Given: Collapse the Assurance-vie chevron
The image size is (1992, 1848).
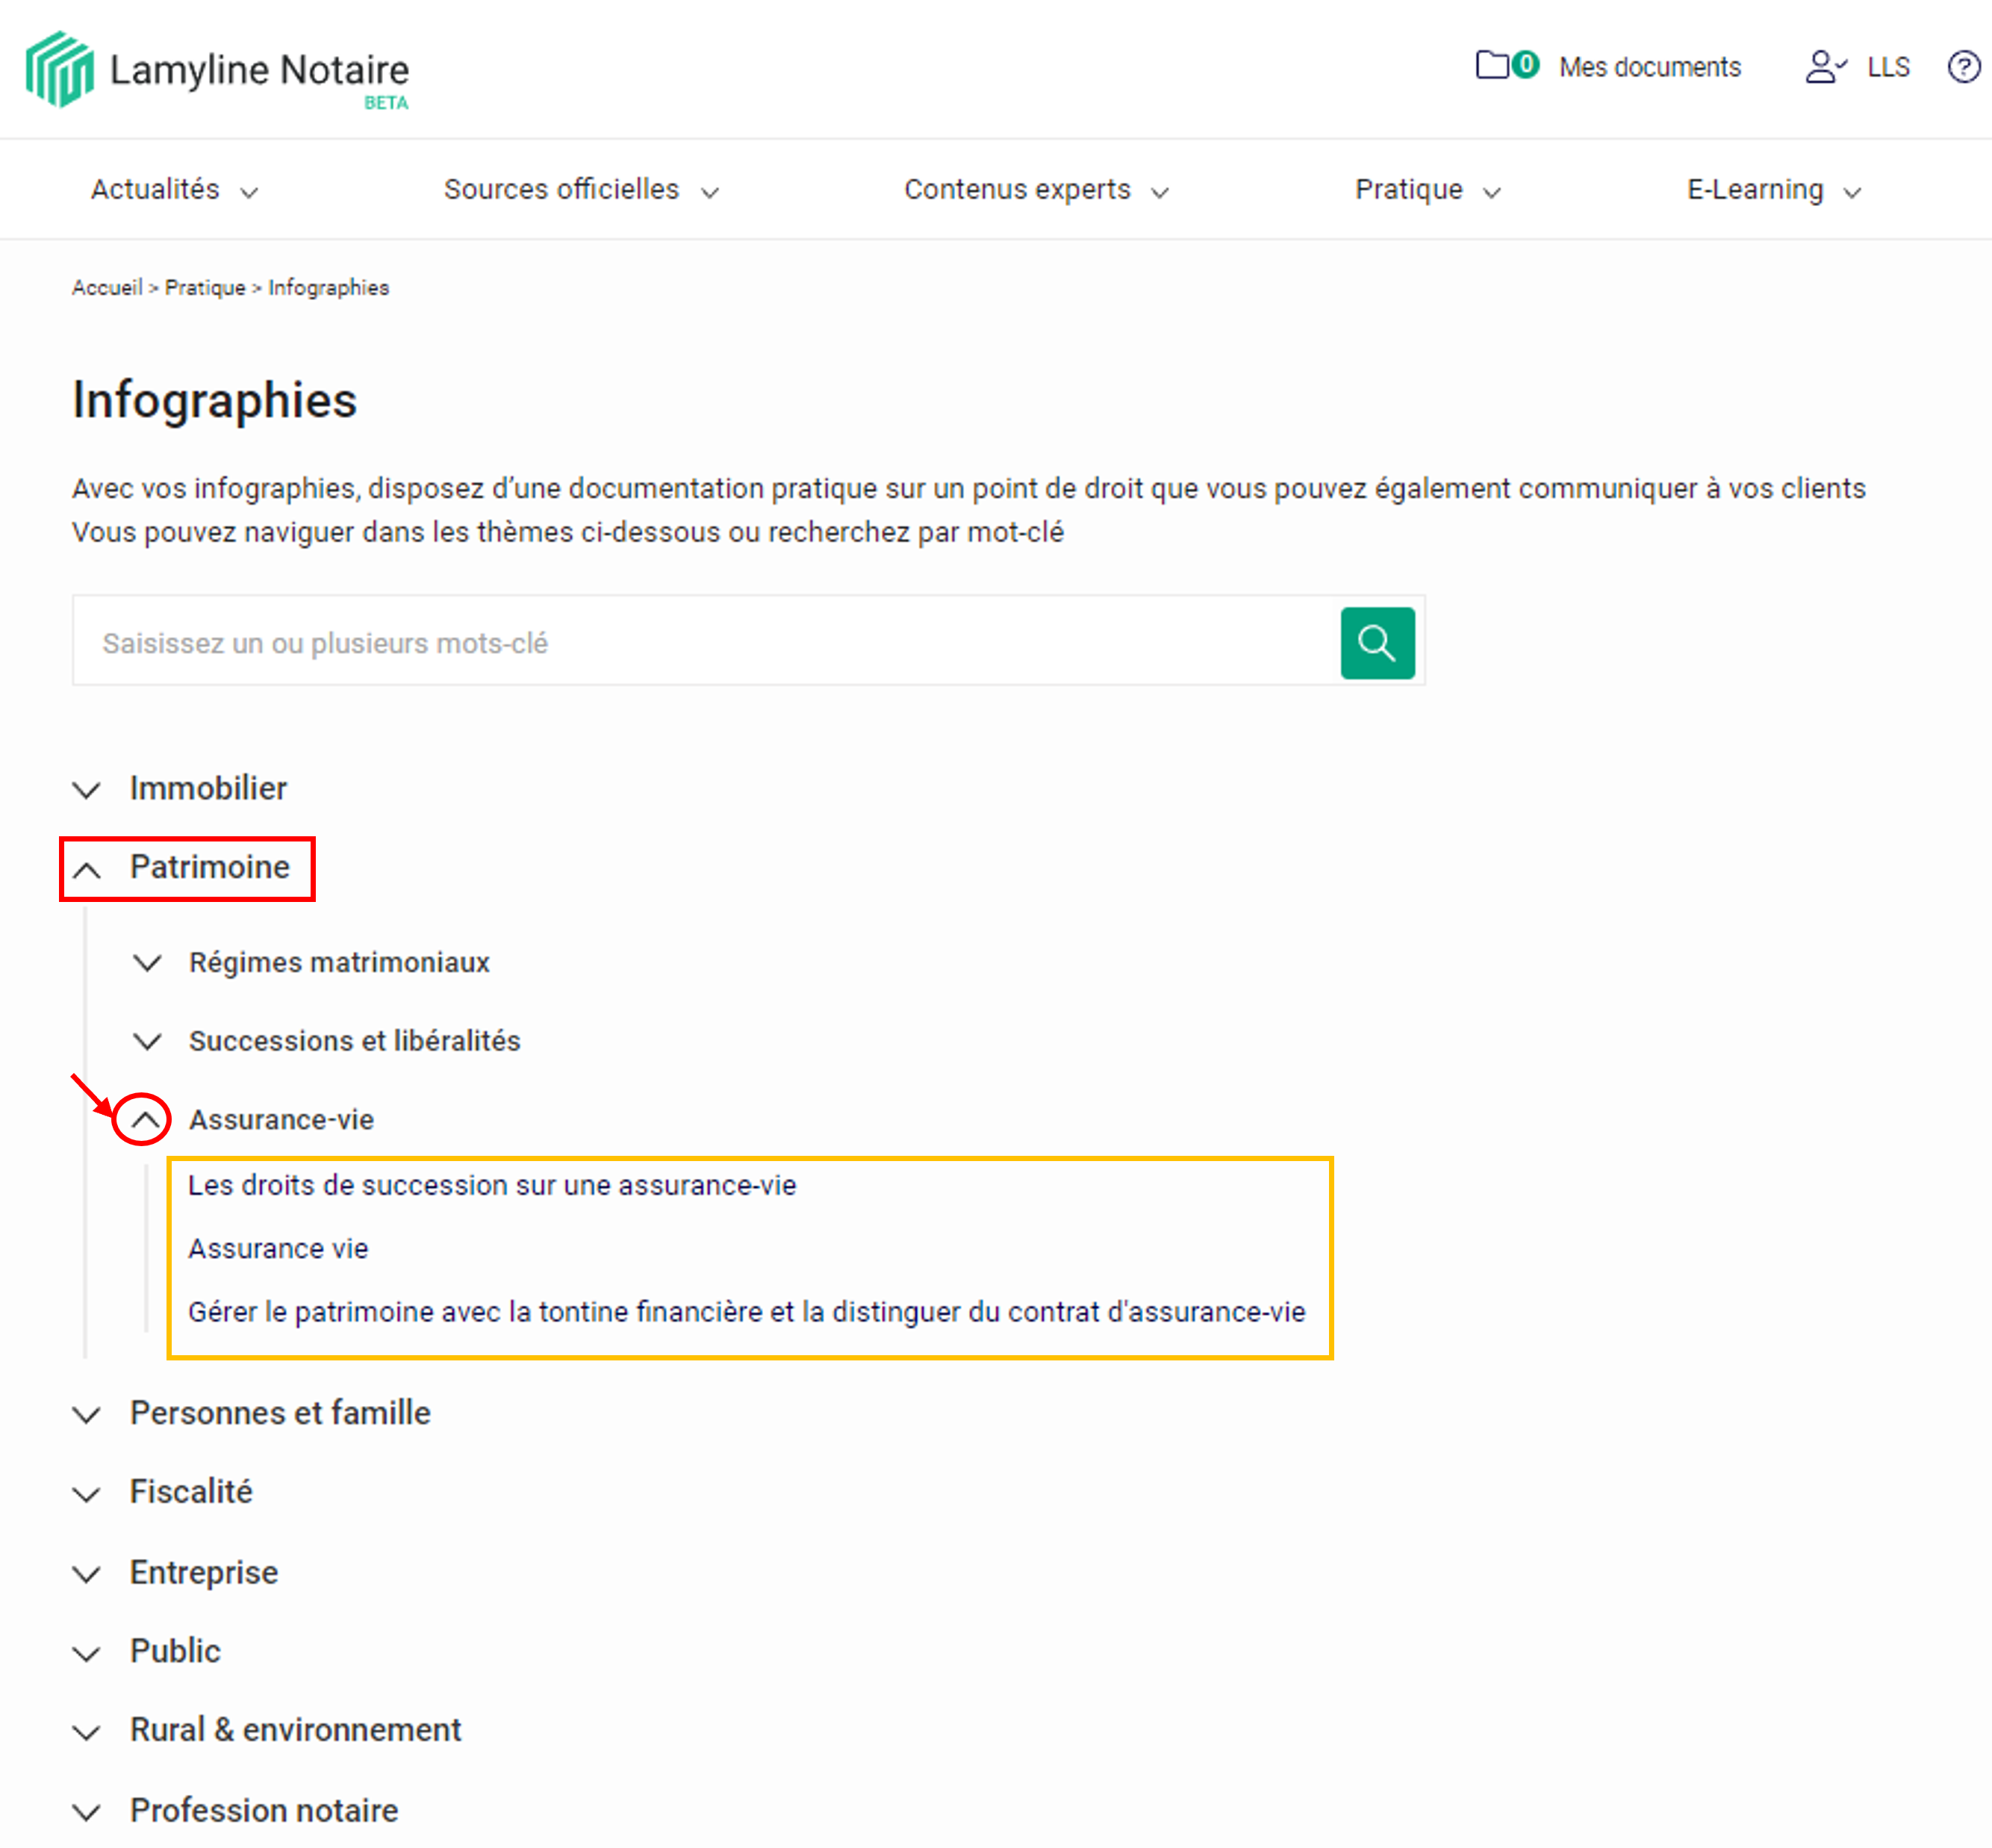Looking at the screenshot, I should pyautogui.click(x=145, y=1119).
